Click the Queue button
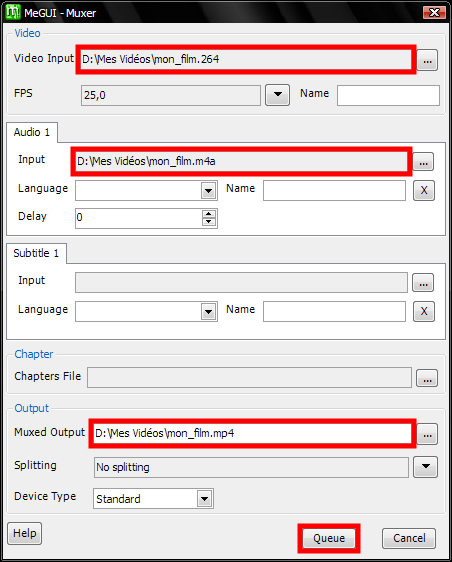The height and width of the screenshot is (562, 452). point(329,538)
